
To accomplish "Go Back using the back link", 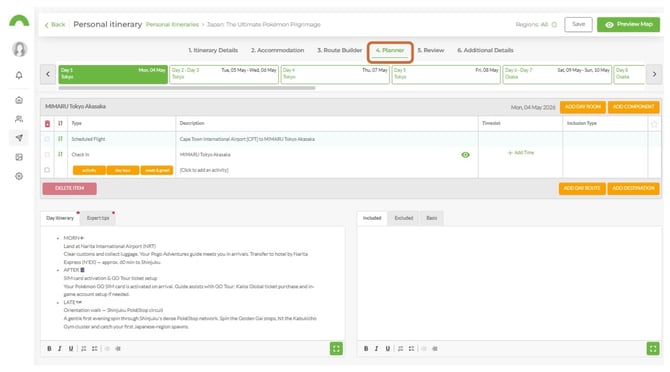I will tap(55, 25).
